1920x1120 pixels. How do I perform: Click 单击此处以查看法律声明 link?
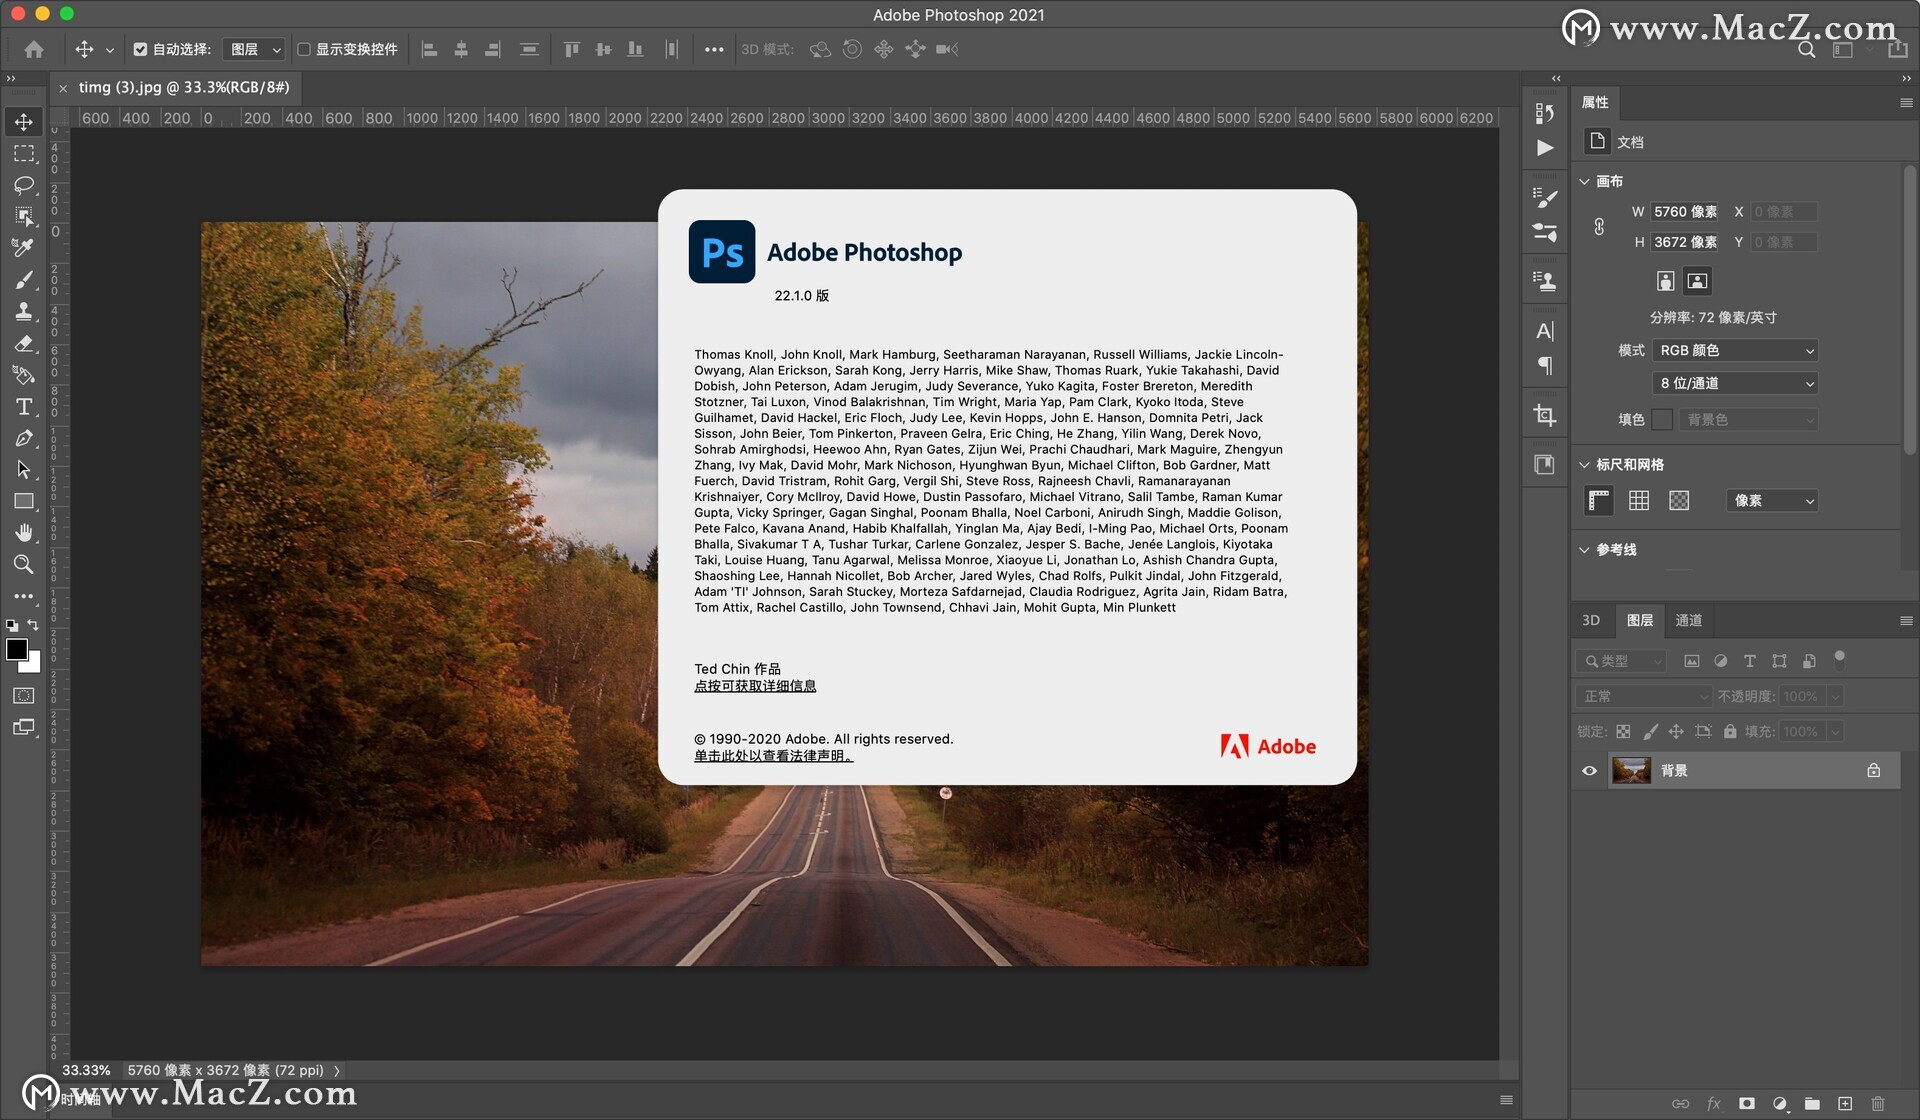point(773,756)
